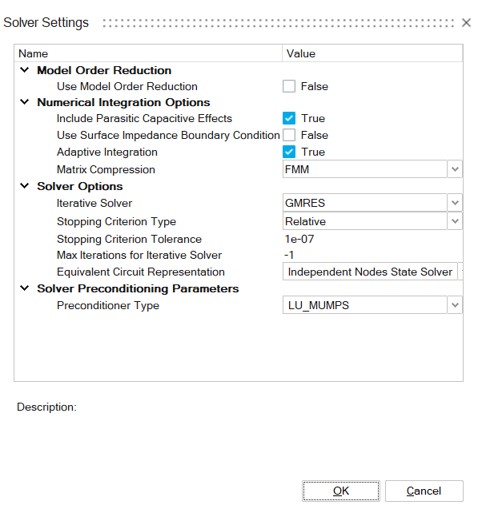Edit the Stopping Criterion Tolerance value 1e-07
Screen dimensions: 482x510
pos(299,239)
